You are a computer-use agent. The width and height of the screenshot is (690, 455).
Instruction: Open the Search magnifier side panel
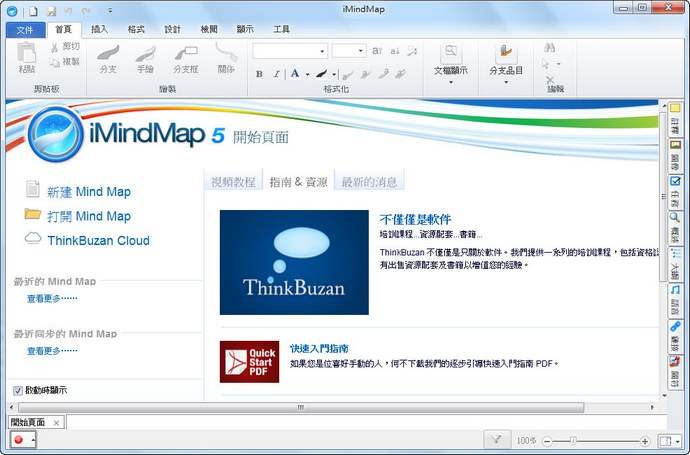coord(675,227)
